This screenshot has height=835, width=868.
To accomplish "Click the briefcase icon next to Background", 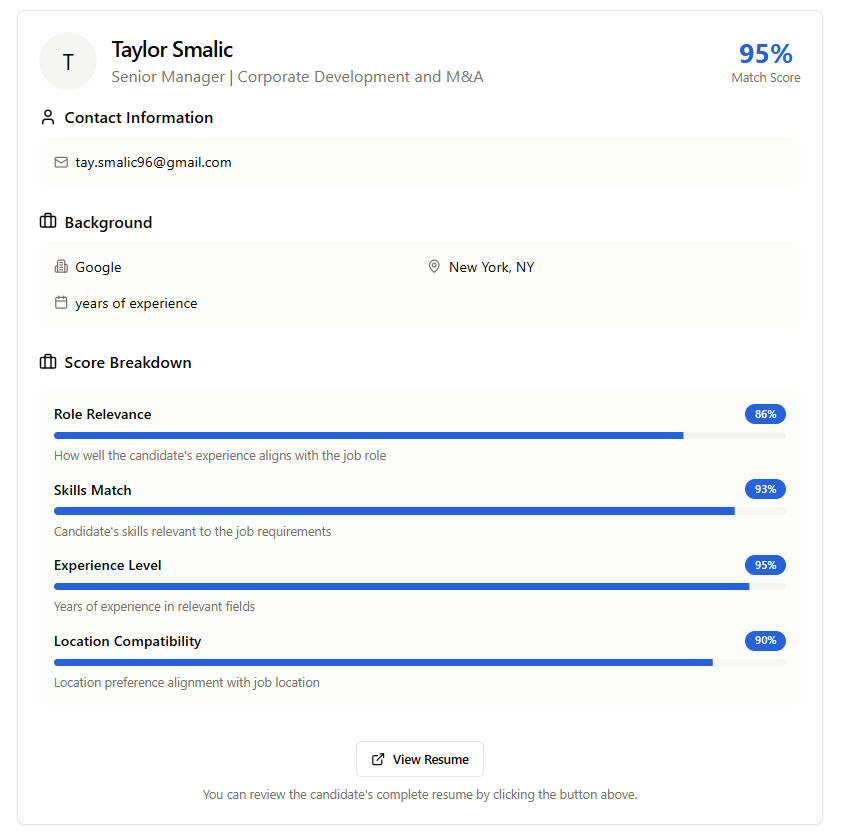I will [48, 221].
